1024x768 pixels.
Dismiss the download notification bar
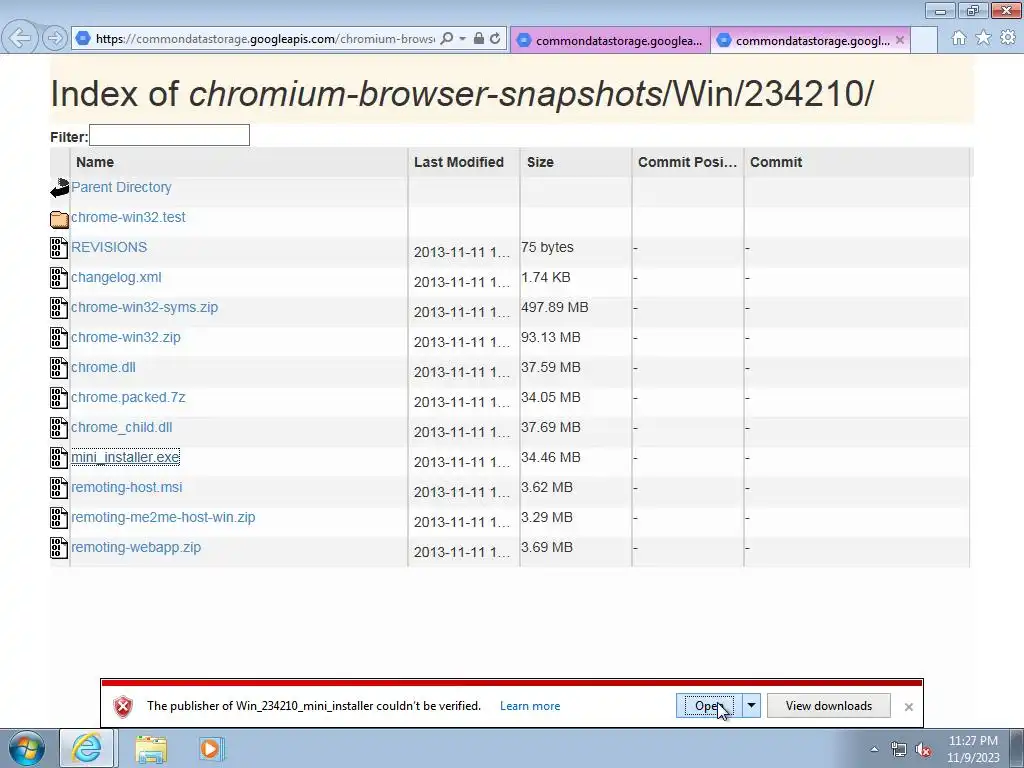(x=908, y=707)
